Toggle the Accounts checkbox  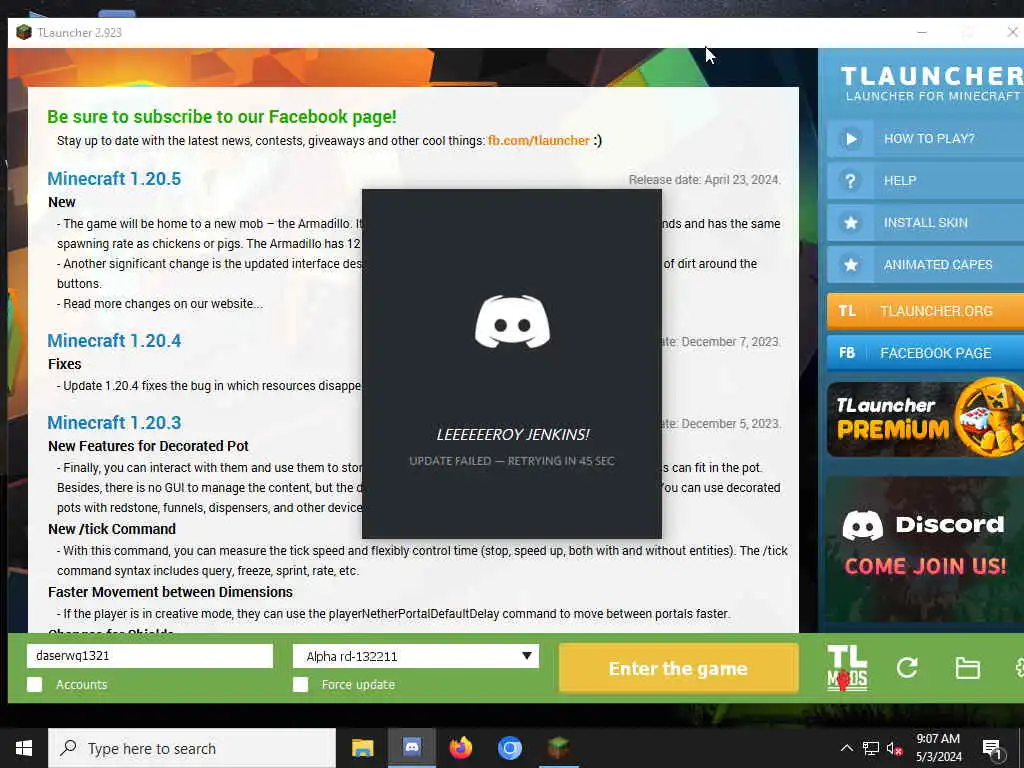(x=35, y=684)
